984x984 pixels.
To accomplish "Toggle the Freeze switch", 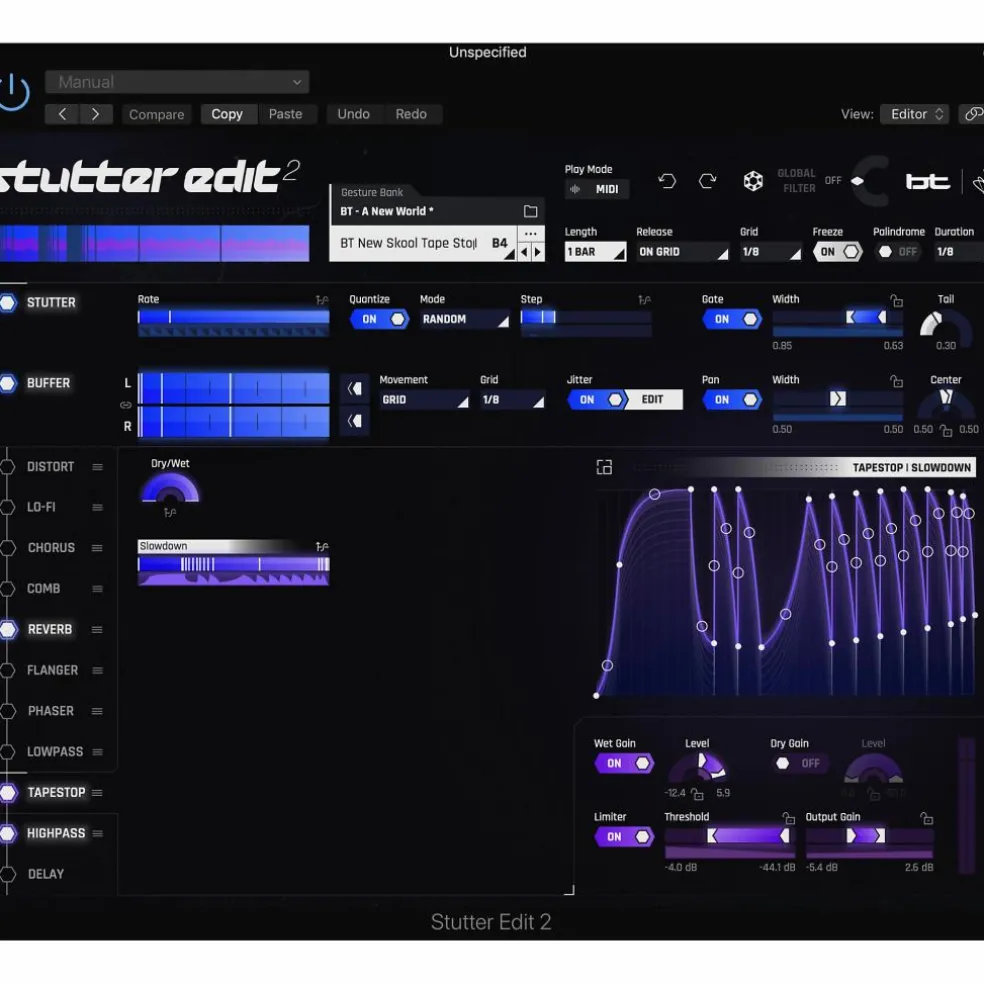I will tap(838, 252).
